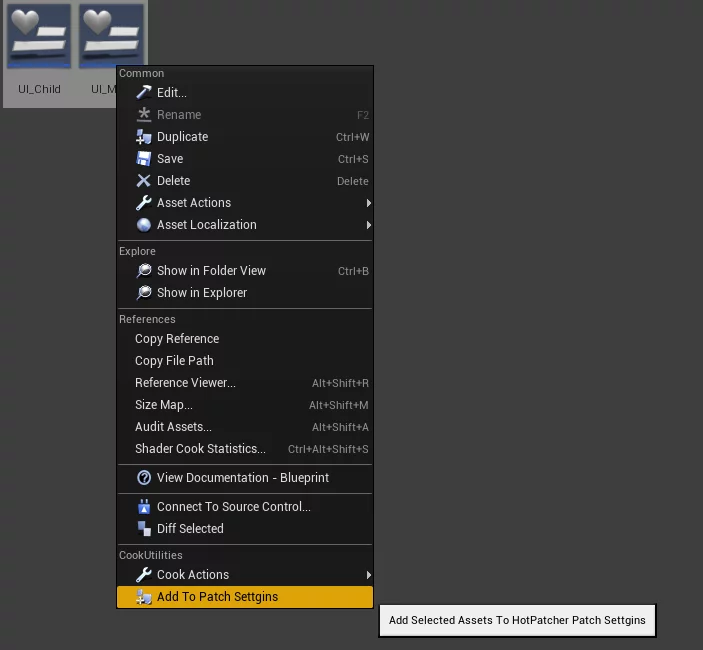This screenshot has height=650, width=703.
Task: Click the plug icon for Connect To Source Control
Action: pyautogui.click(x=144, y=507)
